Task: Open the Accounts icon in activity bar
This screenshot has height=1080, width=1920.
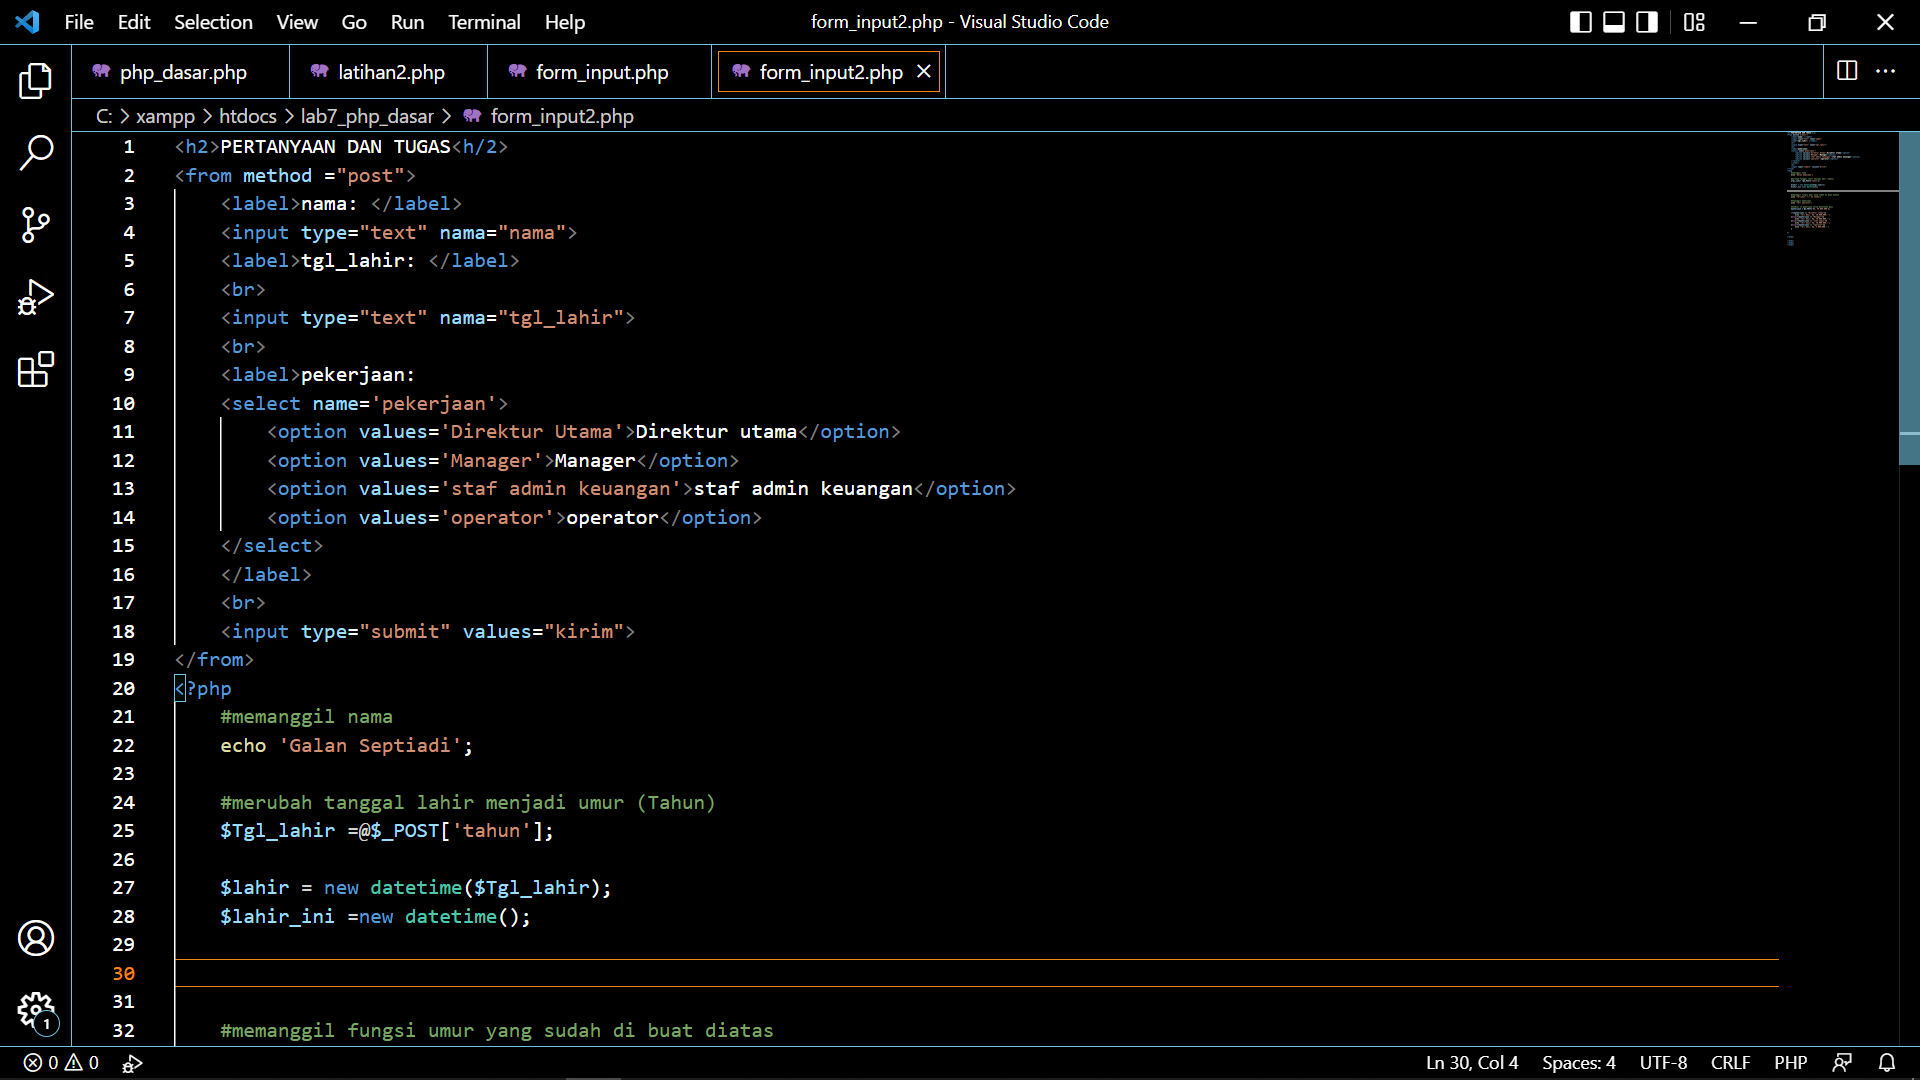Action: point(36,938)
